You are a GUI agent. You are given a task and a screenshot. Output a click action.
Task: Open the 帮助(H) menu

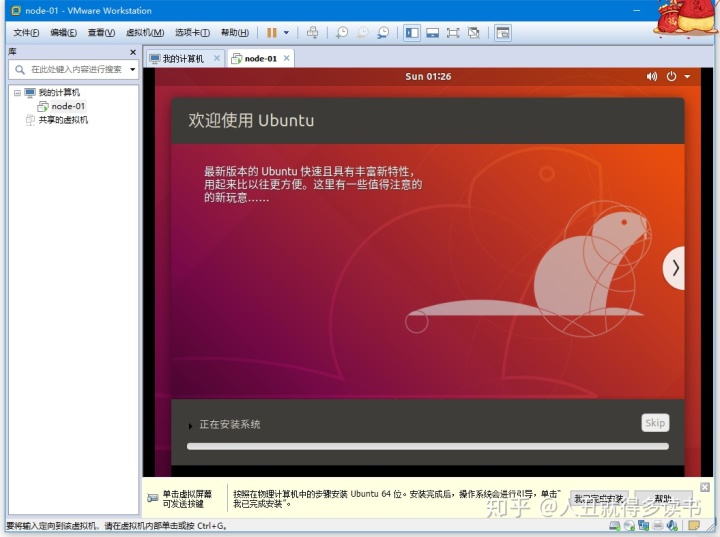235,33
